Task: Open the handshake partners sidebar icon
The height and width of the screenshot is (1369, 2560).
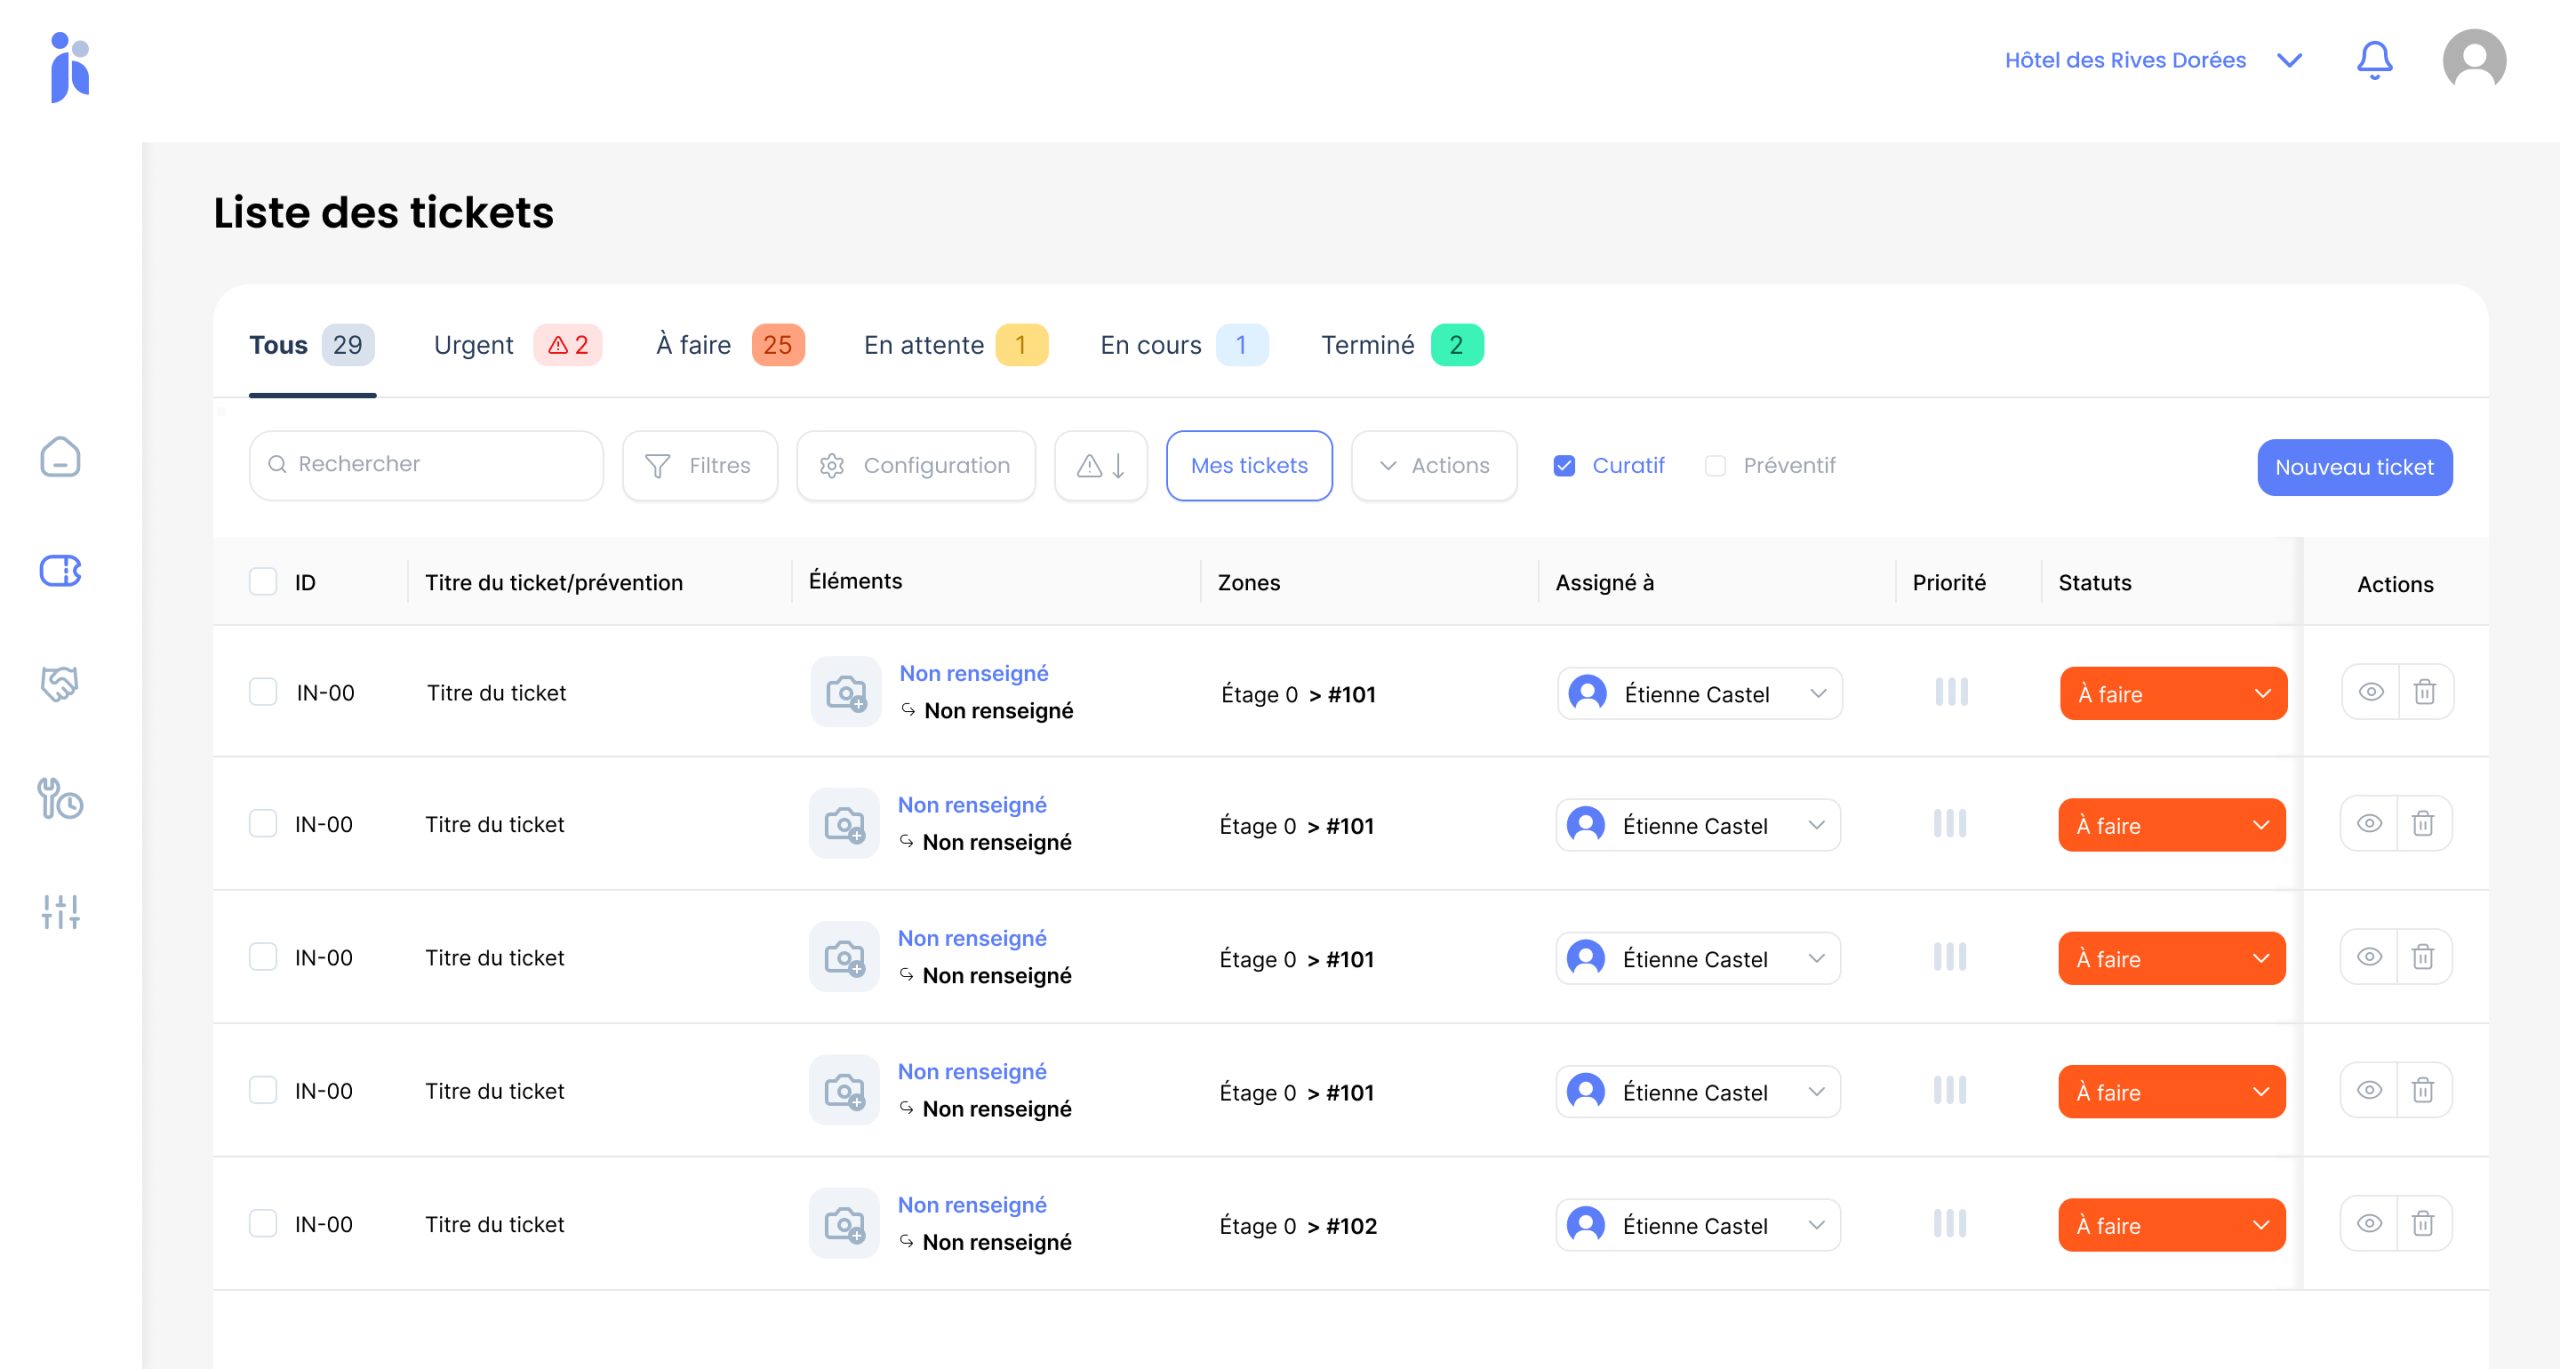Action: pos(60,684)
